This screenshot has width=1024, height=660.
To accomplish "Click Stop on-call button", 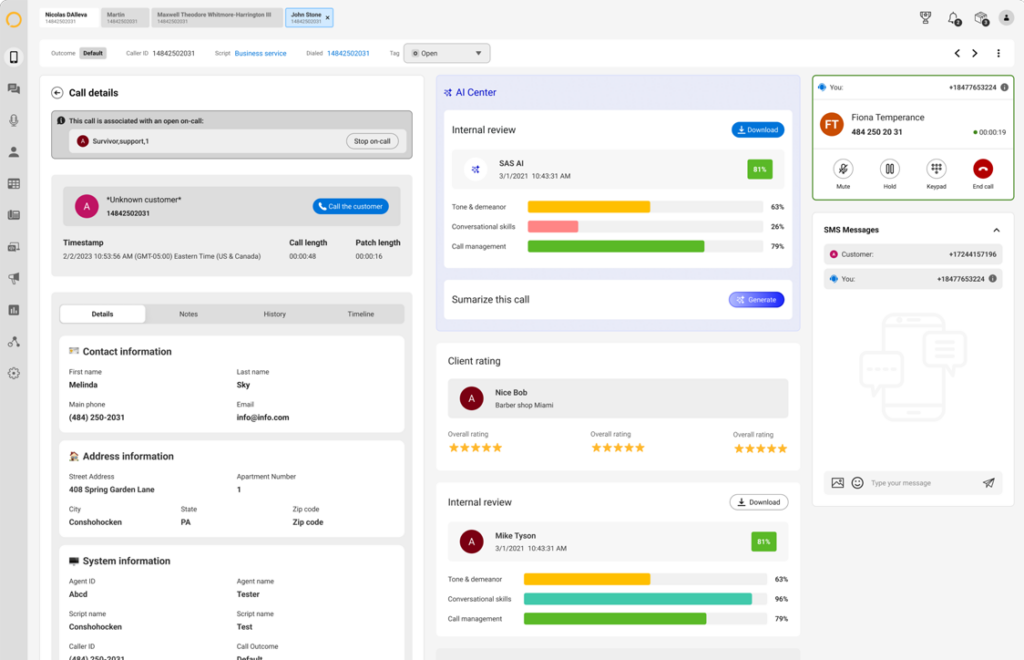I will pyautogui.click(x=372, y=141).
